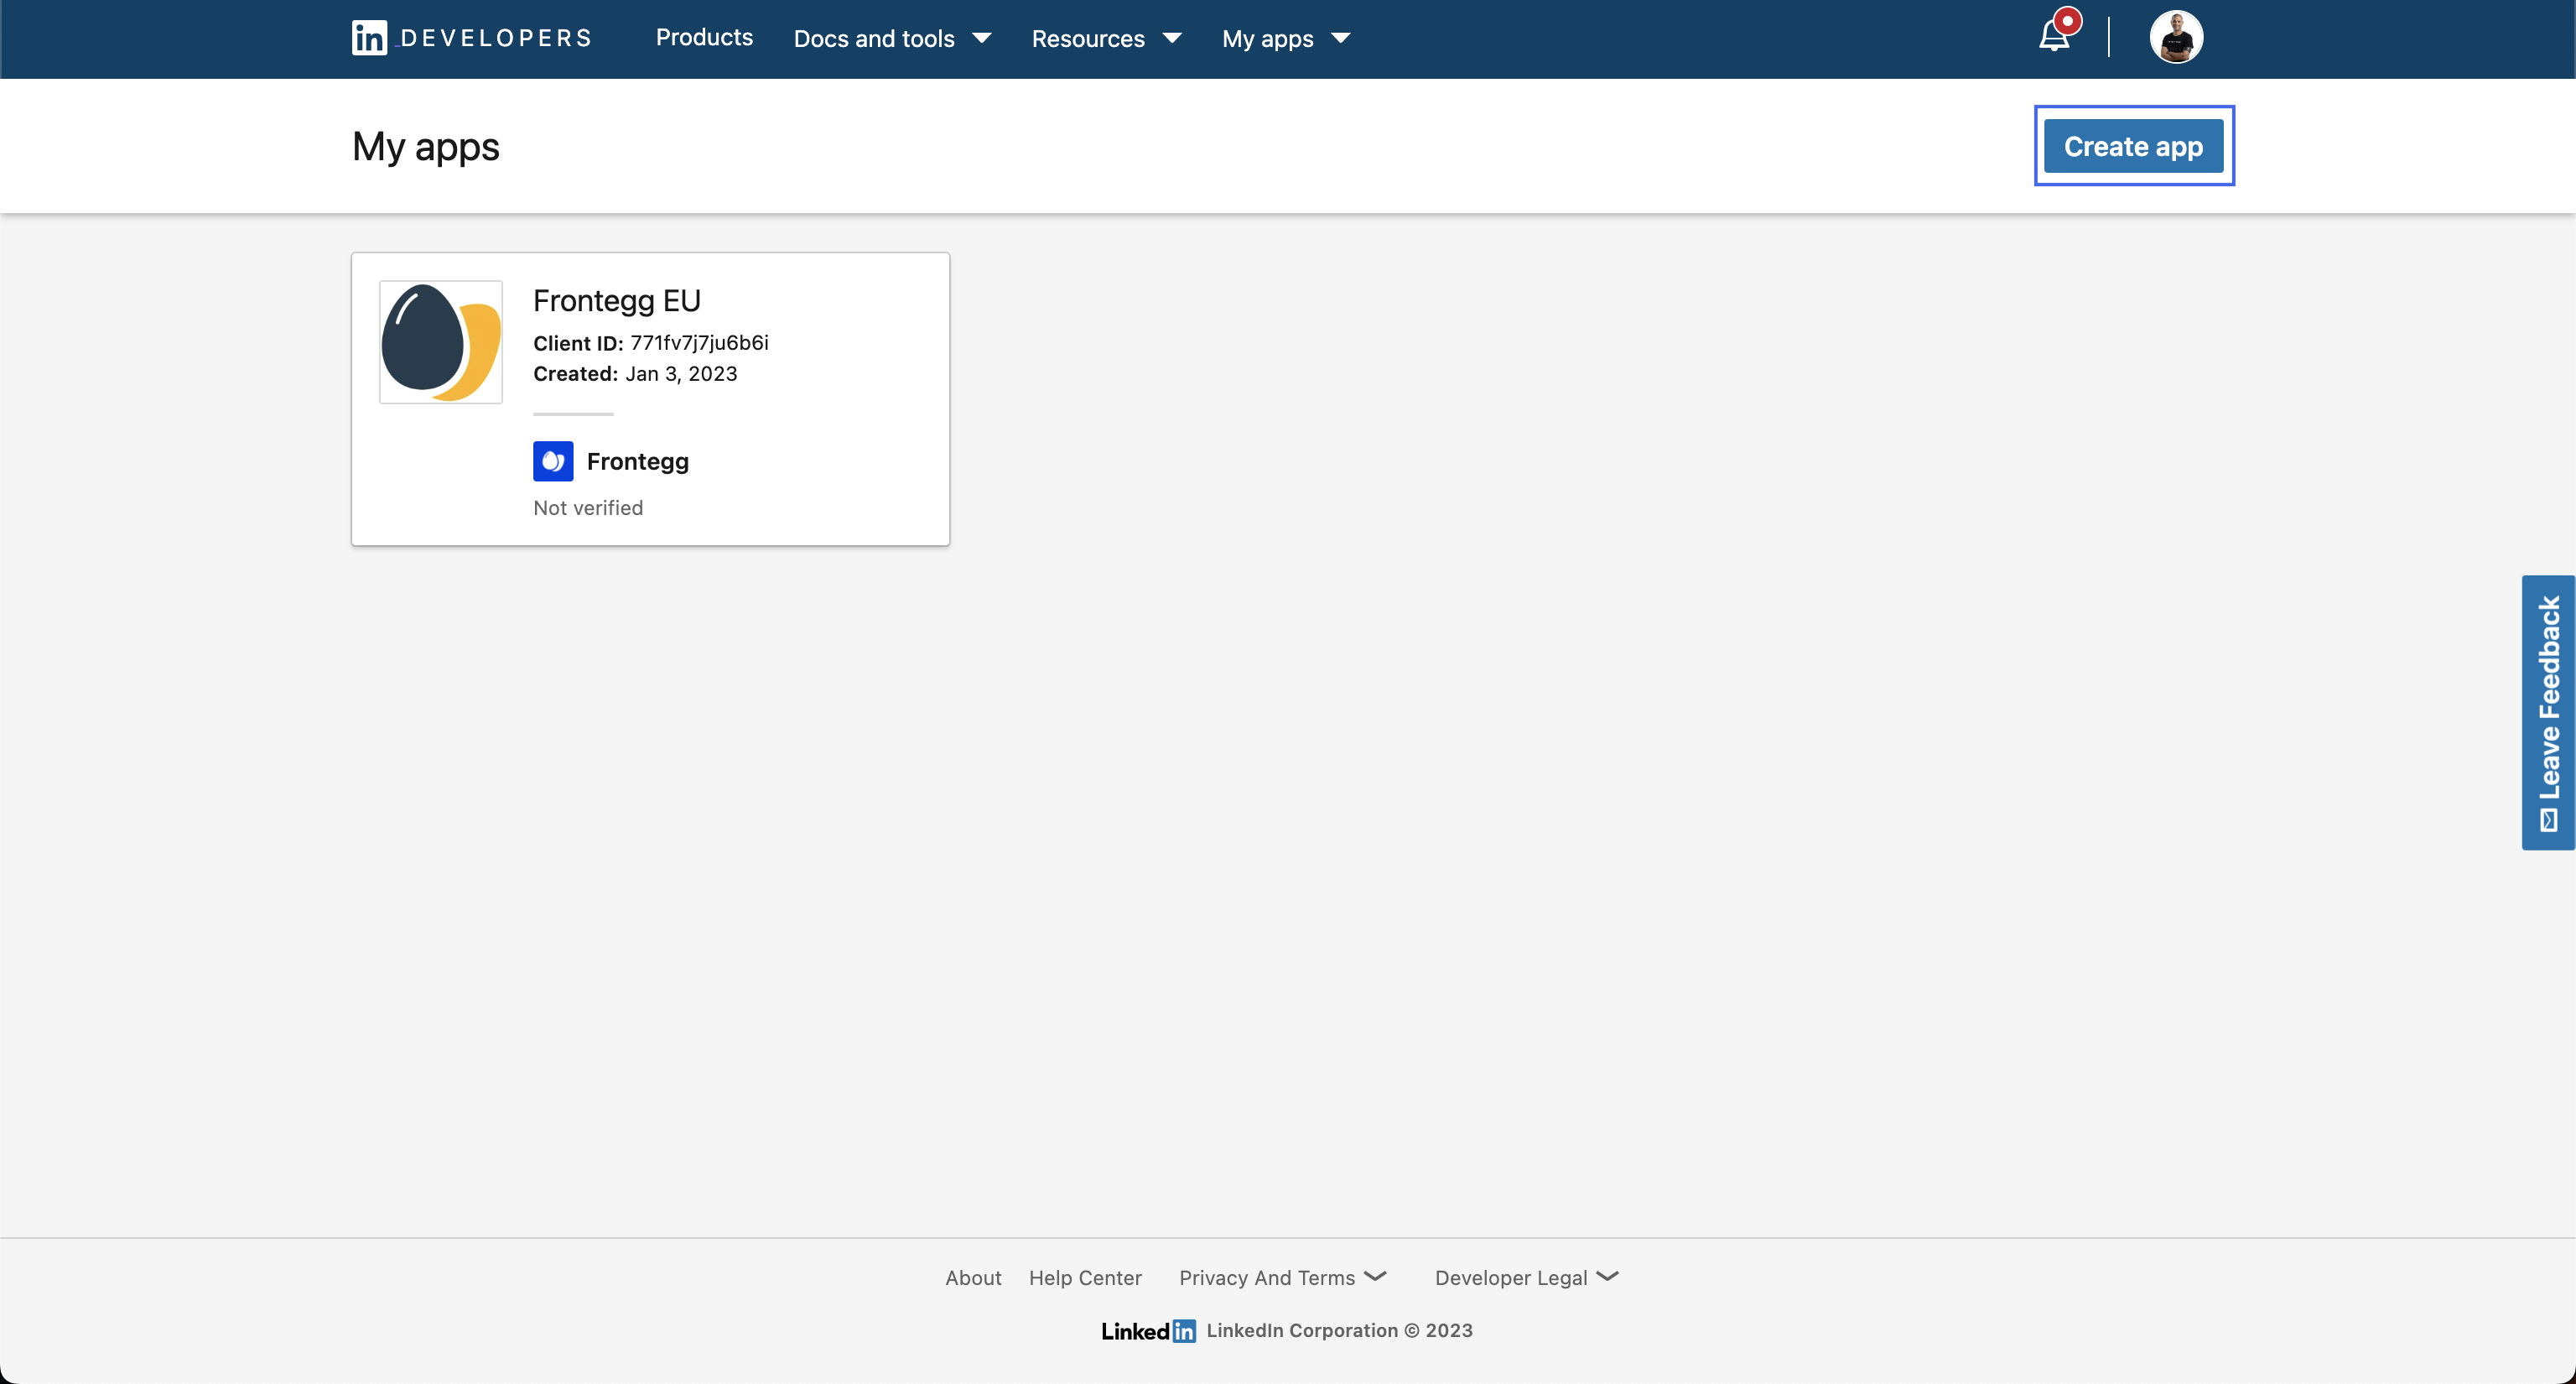Open the Products menu item
Screen dimensions: 2576x1384
[x=704, y=38]
